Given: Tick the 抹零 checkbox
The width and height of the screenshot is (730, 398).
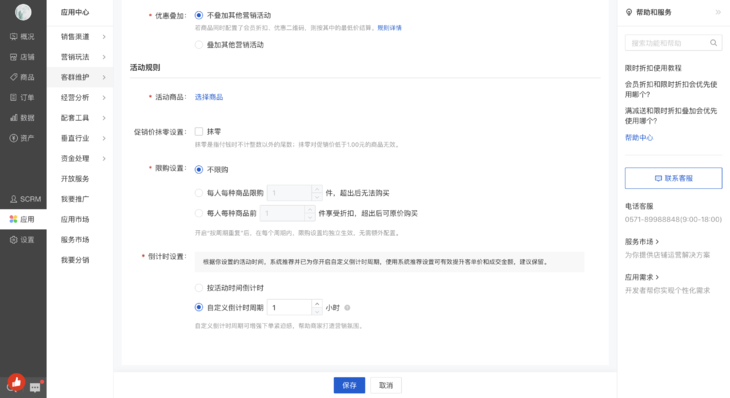Looking at the screenshot, I should pos(199,132).
